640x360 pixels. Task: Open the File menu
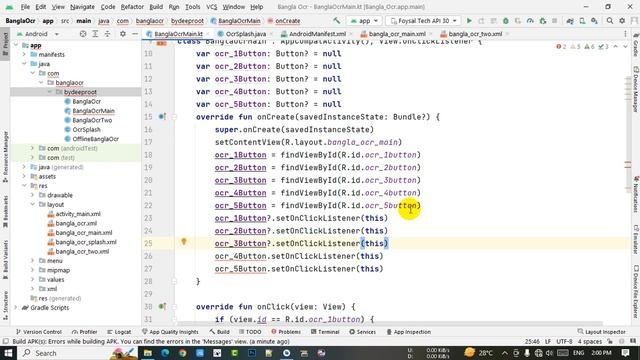25,7
